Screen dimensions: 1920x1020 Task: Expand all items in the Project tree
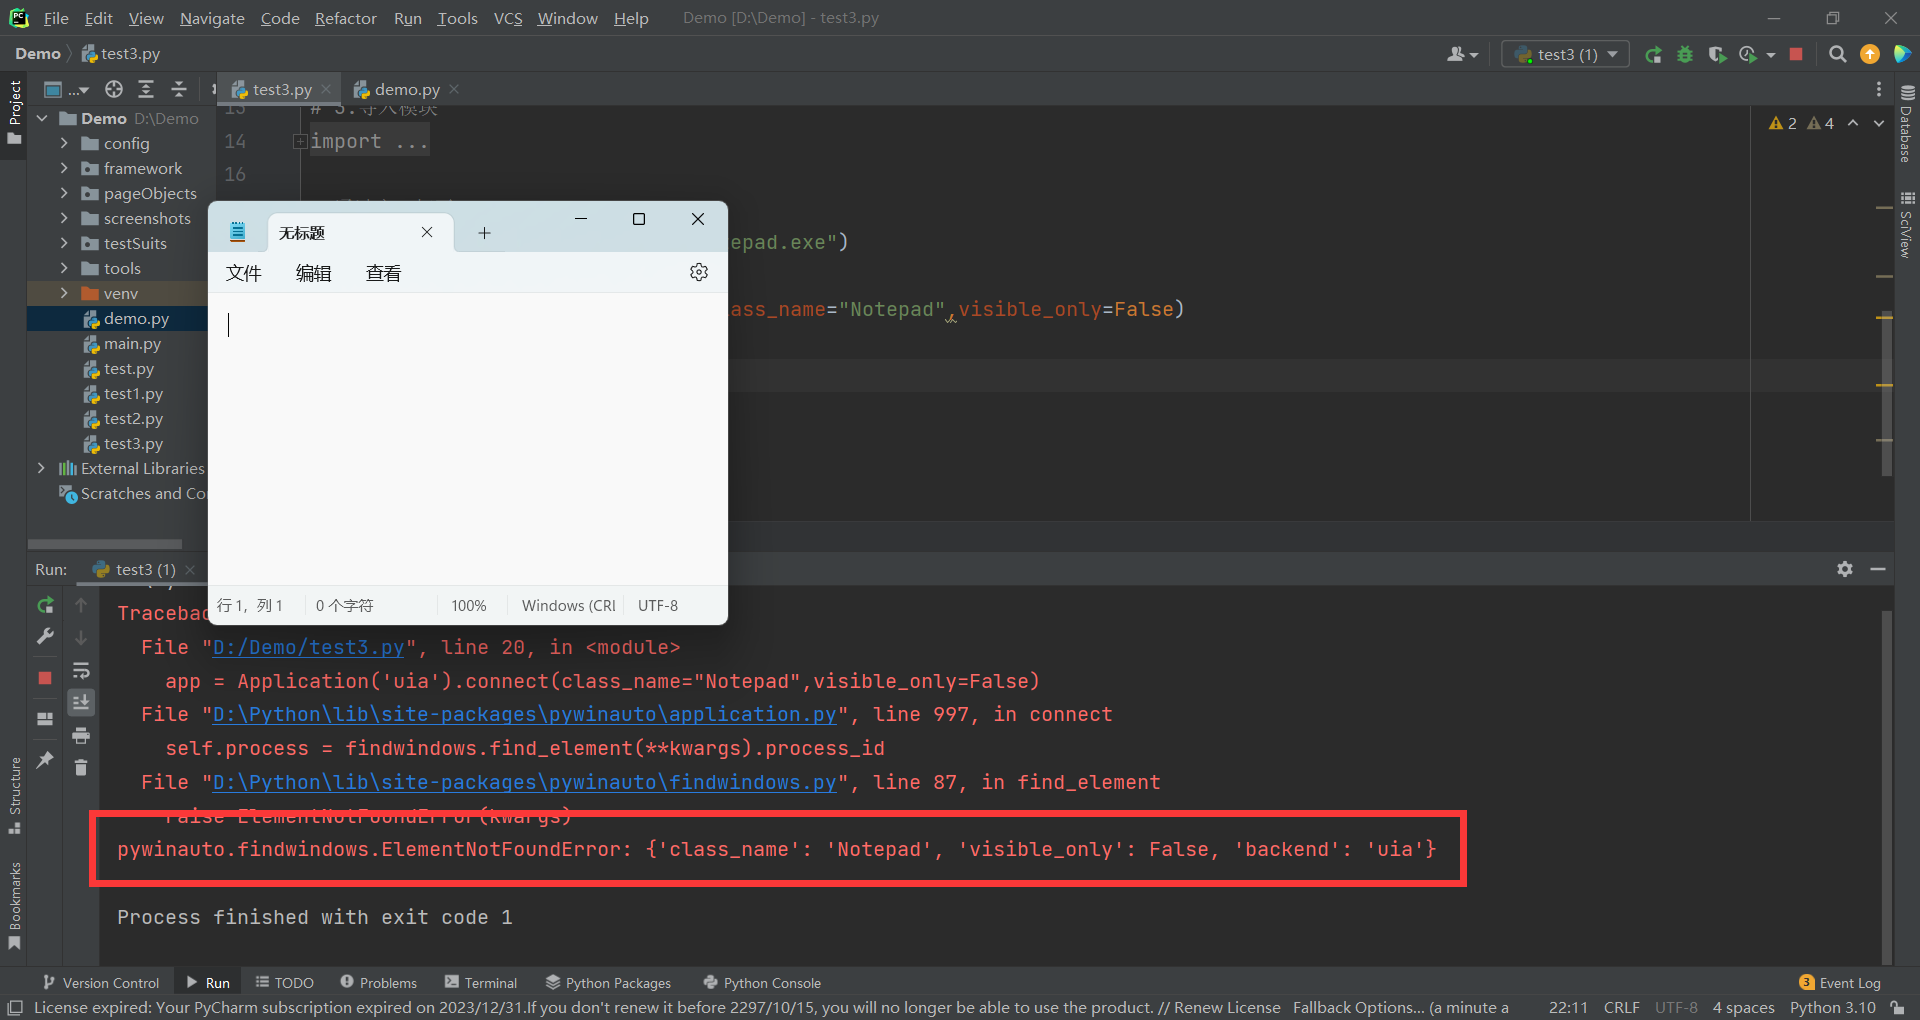point(146,90)
